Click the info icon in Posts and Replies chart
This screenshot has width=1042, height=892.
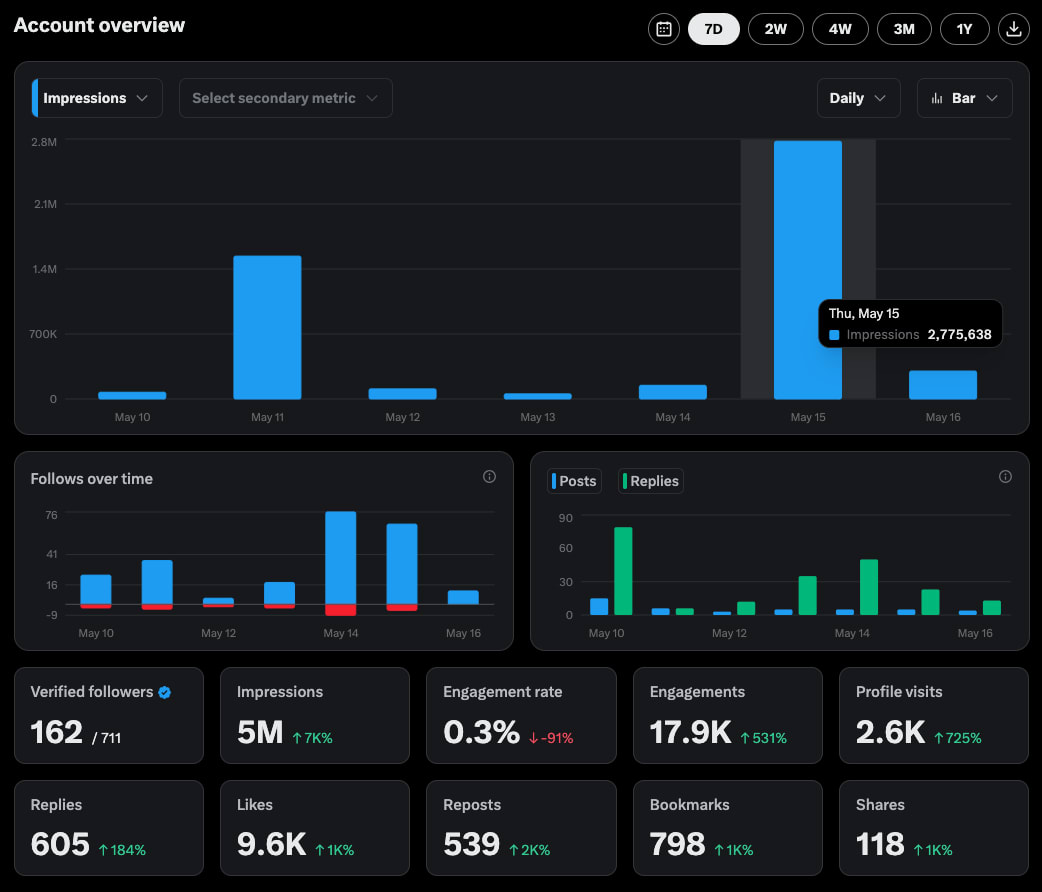tap(1005, 477)
